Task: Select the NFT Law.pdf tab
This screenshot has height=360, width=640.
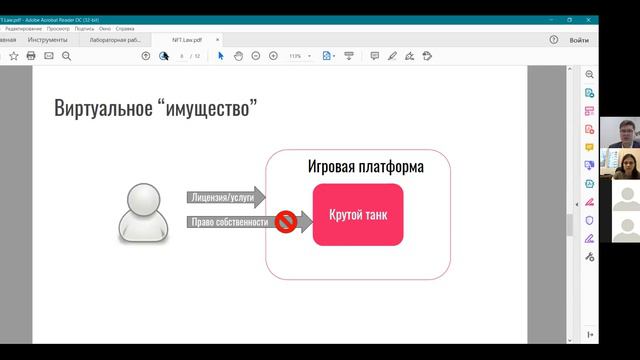Action: (187, 40)
